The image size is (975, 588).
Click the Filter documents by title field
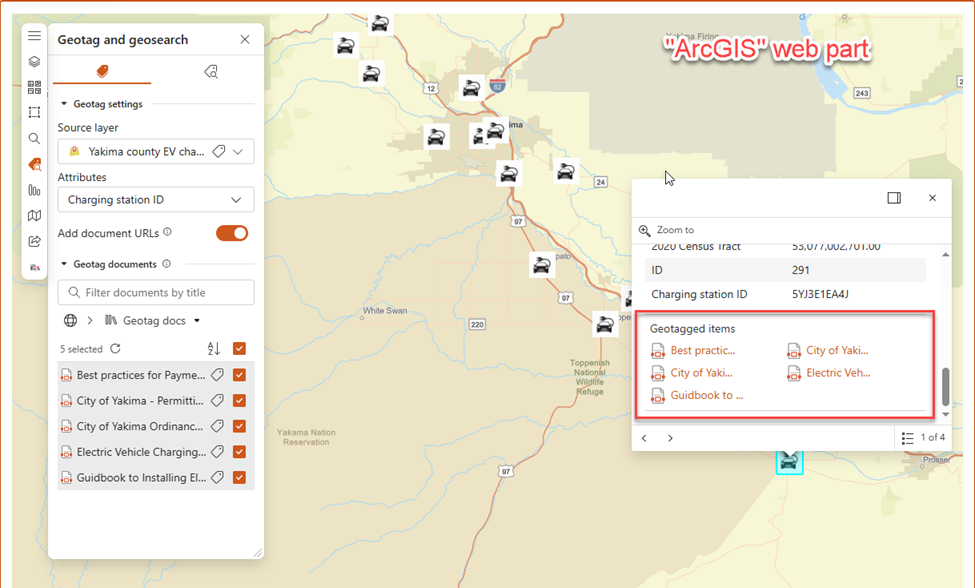coord(155,292)
